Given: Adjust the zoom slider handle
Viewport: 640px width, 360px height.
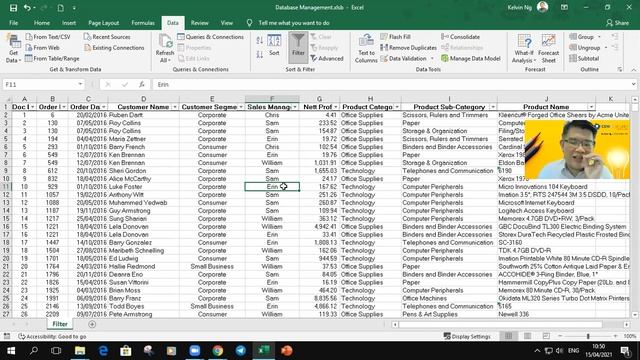Looking at the screenshot, I should [x=588, y=336].
